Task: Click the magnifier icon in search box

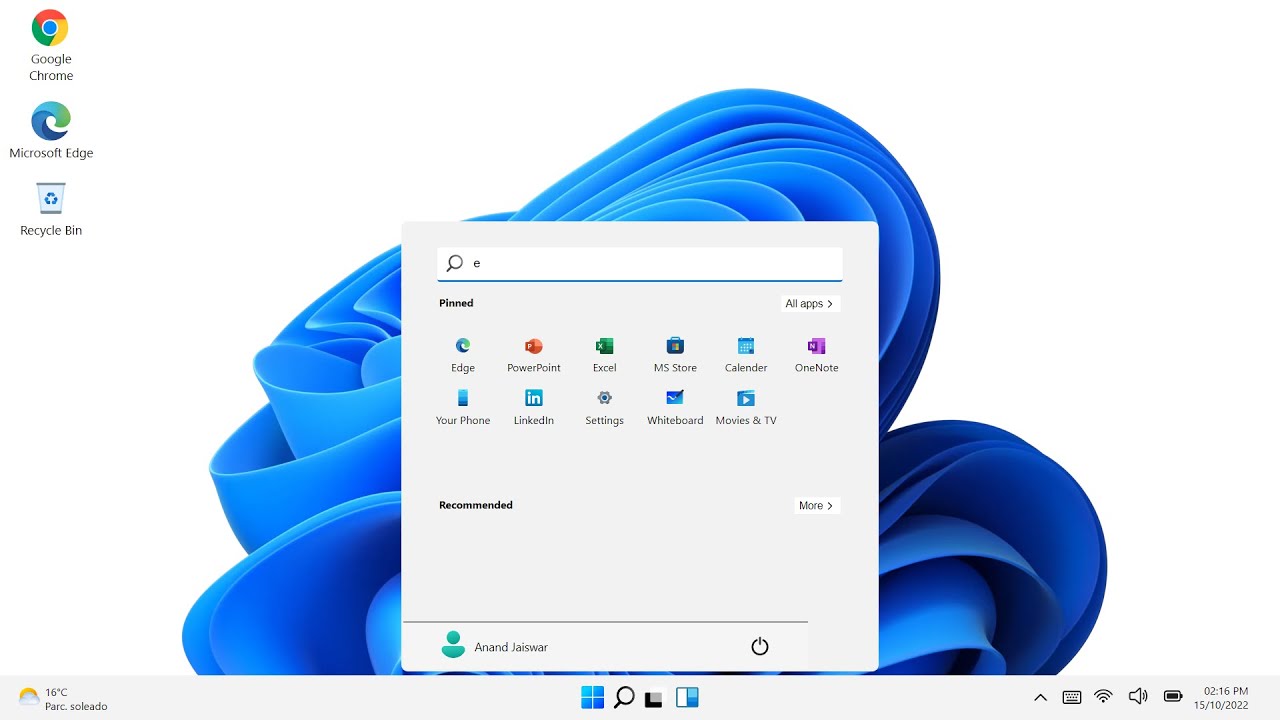Action: 455,263
